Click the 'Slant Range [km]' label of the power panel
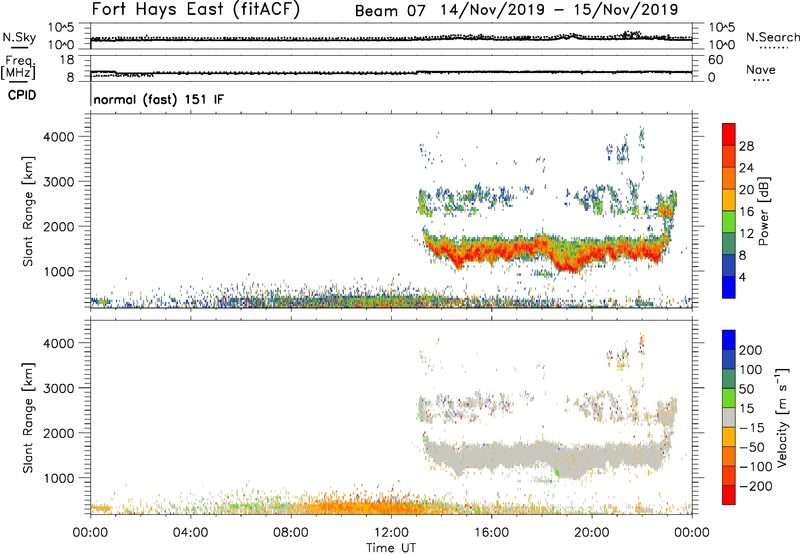 [28, 211]
